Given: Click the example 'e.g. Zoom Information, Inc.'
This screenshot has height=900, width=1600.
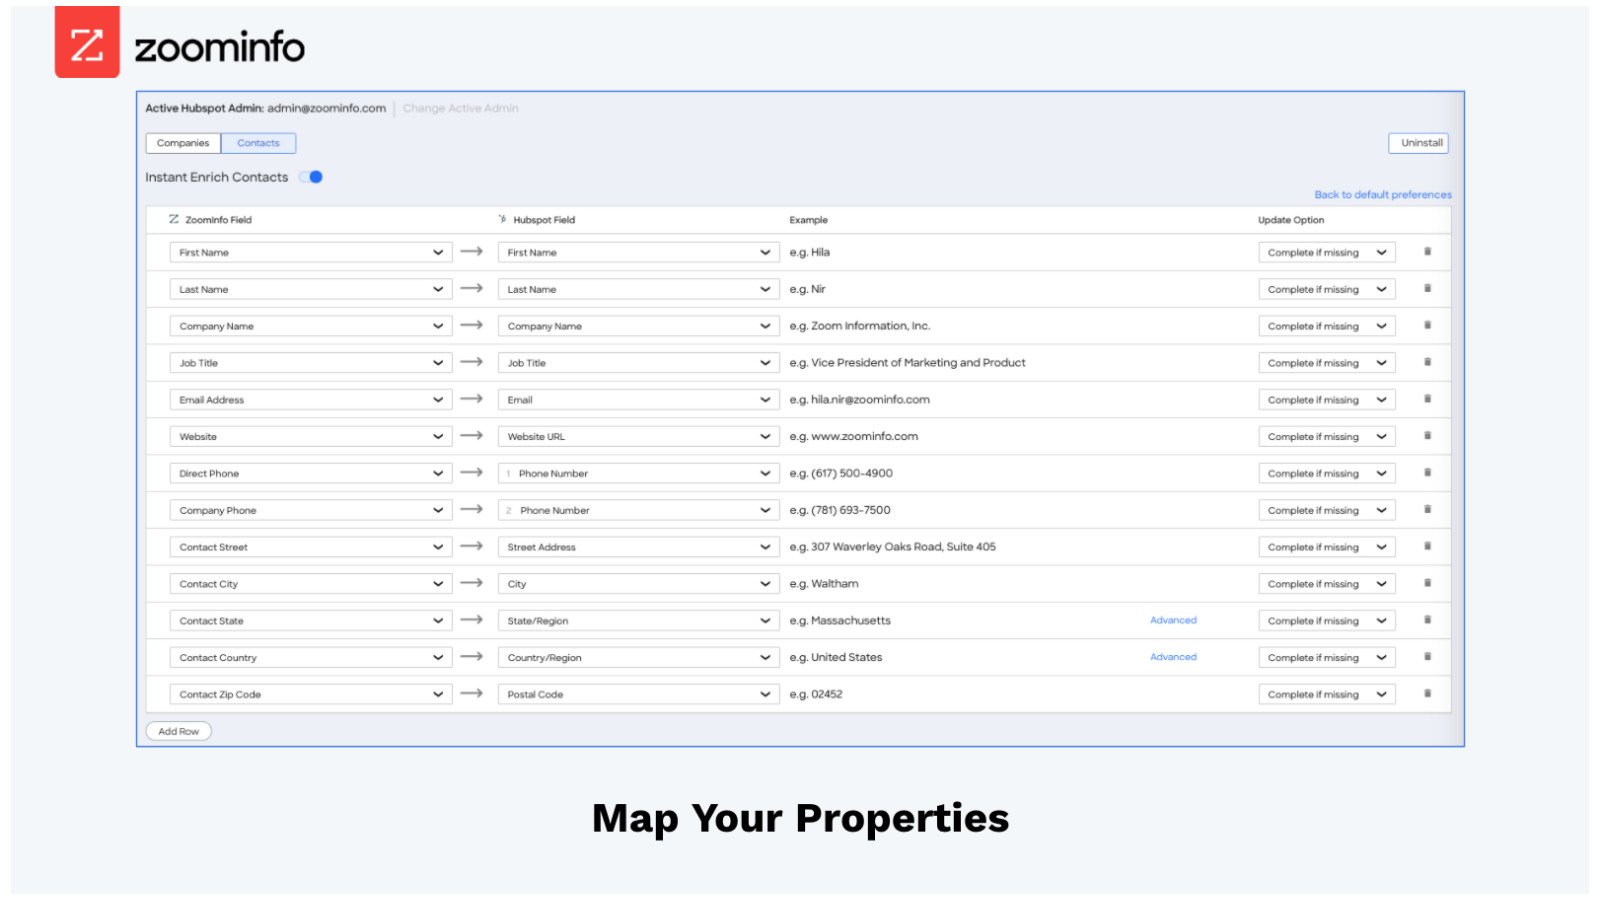Looking at the screenshot, I should (x=860, y=326).
